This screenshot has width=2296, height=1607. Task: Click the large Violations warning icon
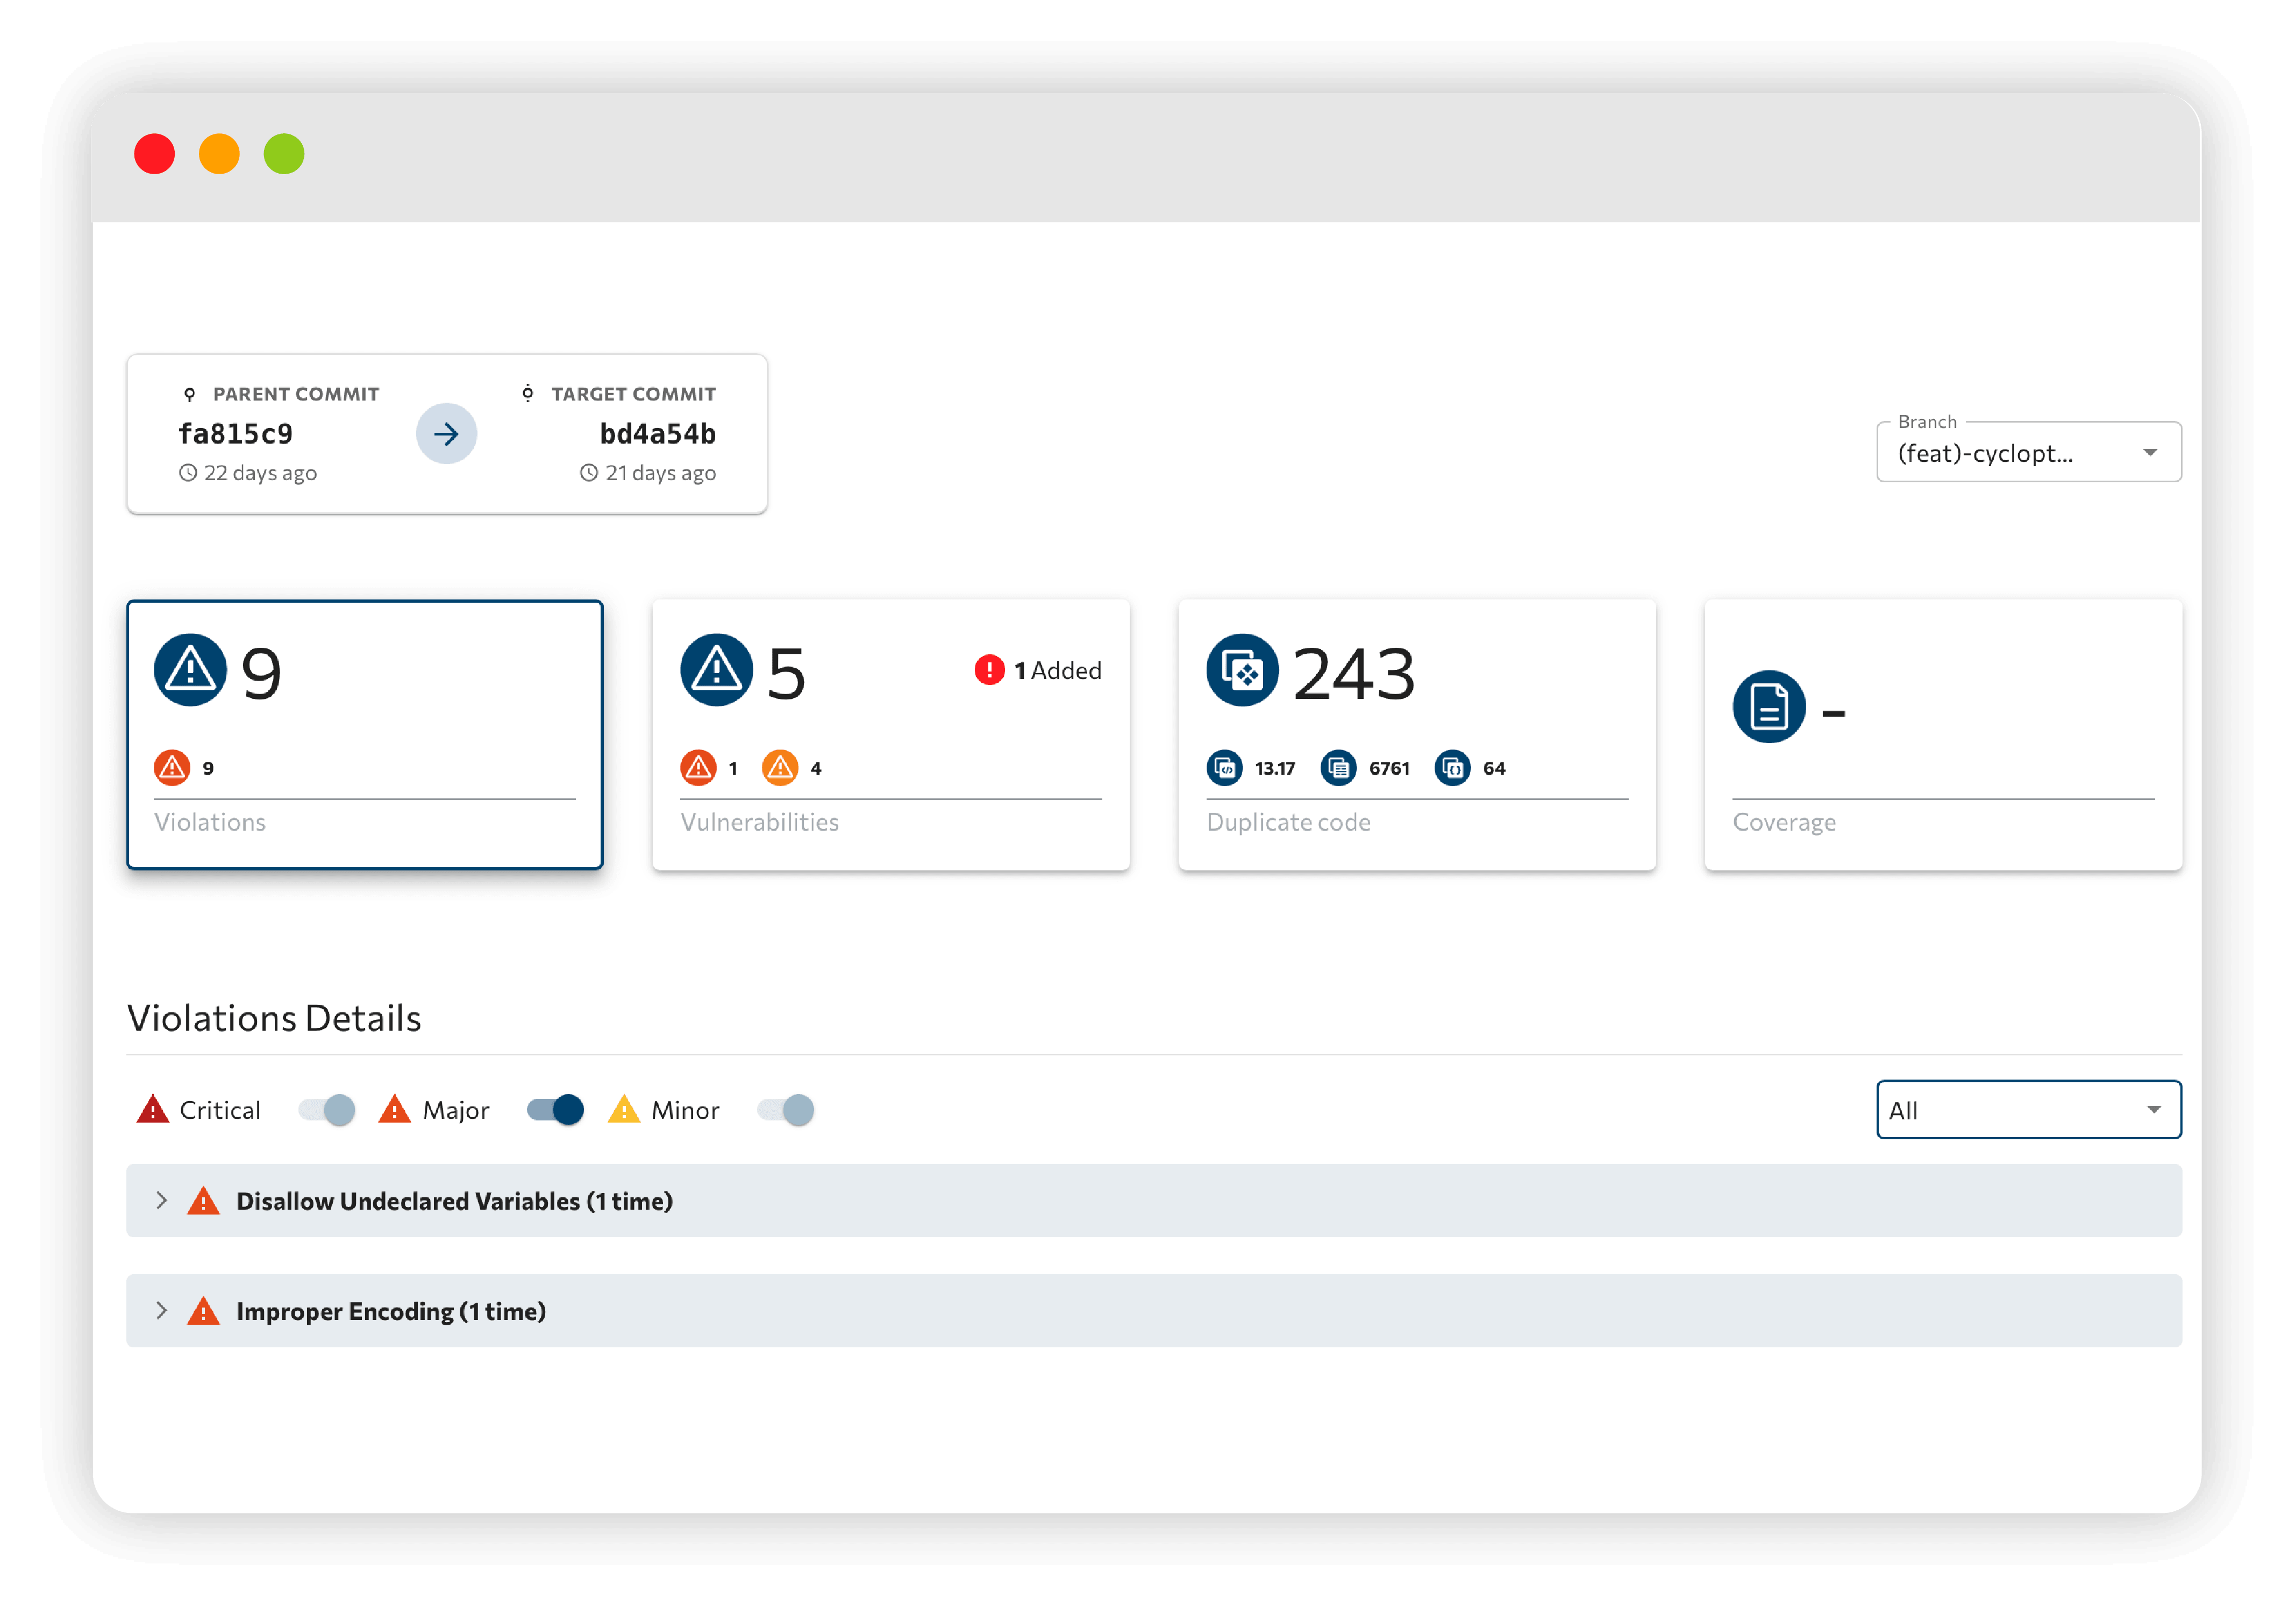[190, 670]
